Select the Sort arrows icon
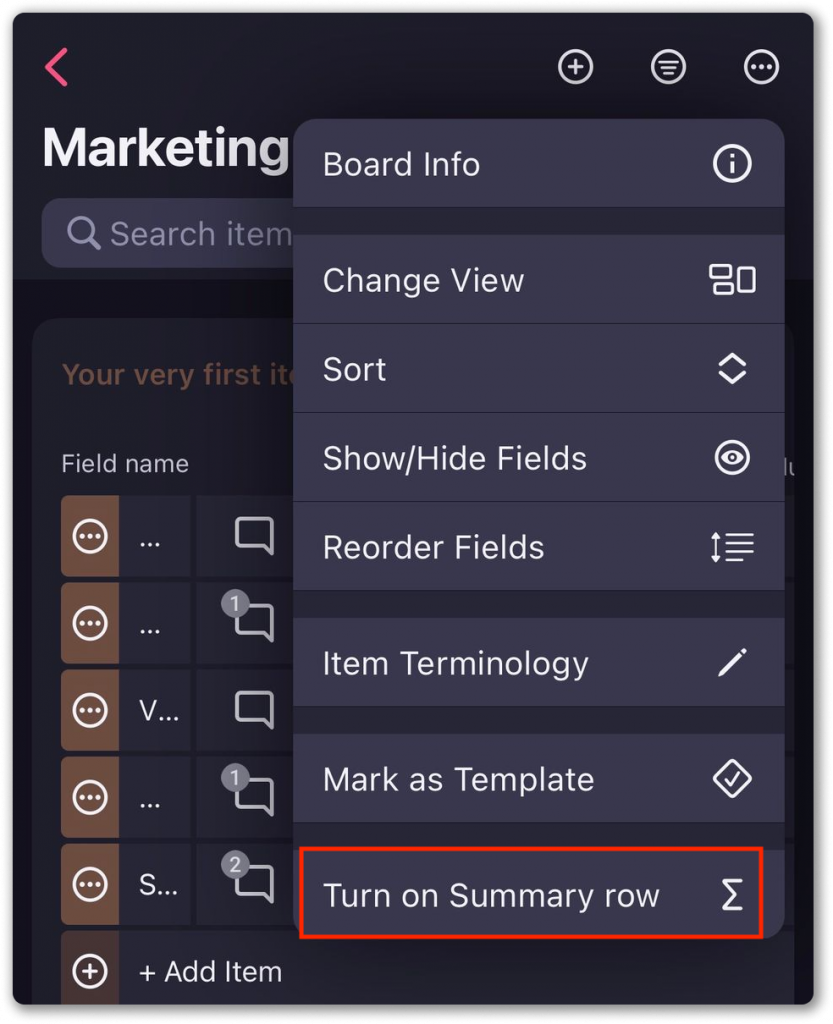The image size is (833, 1024). click(x=731, y=368)
